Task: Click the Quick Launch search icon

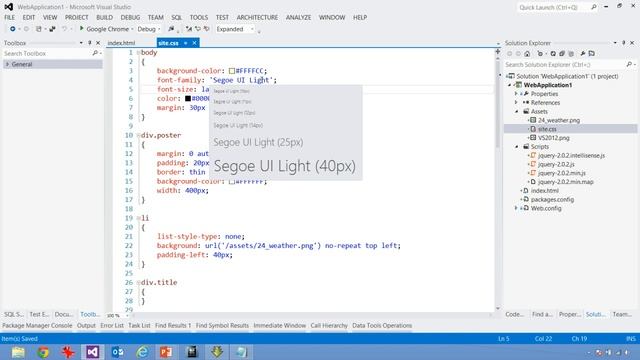Action: pyautogui.click(x=593, y=7)
